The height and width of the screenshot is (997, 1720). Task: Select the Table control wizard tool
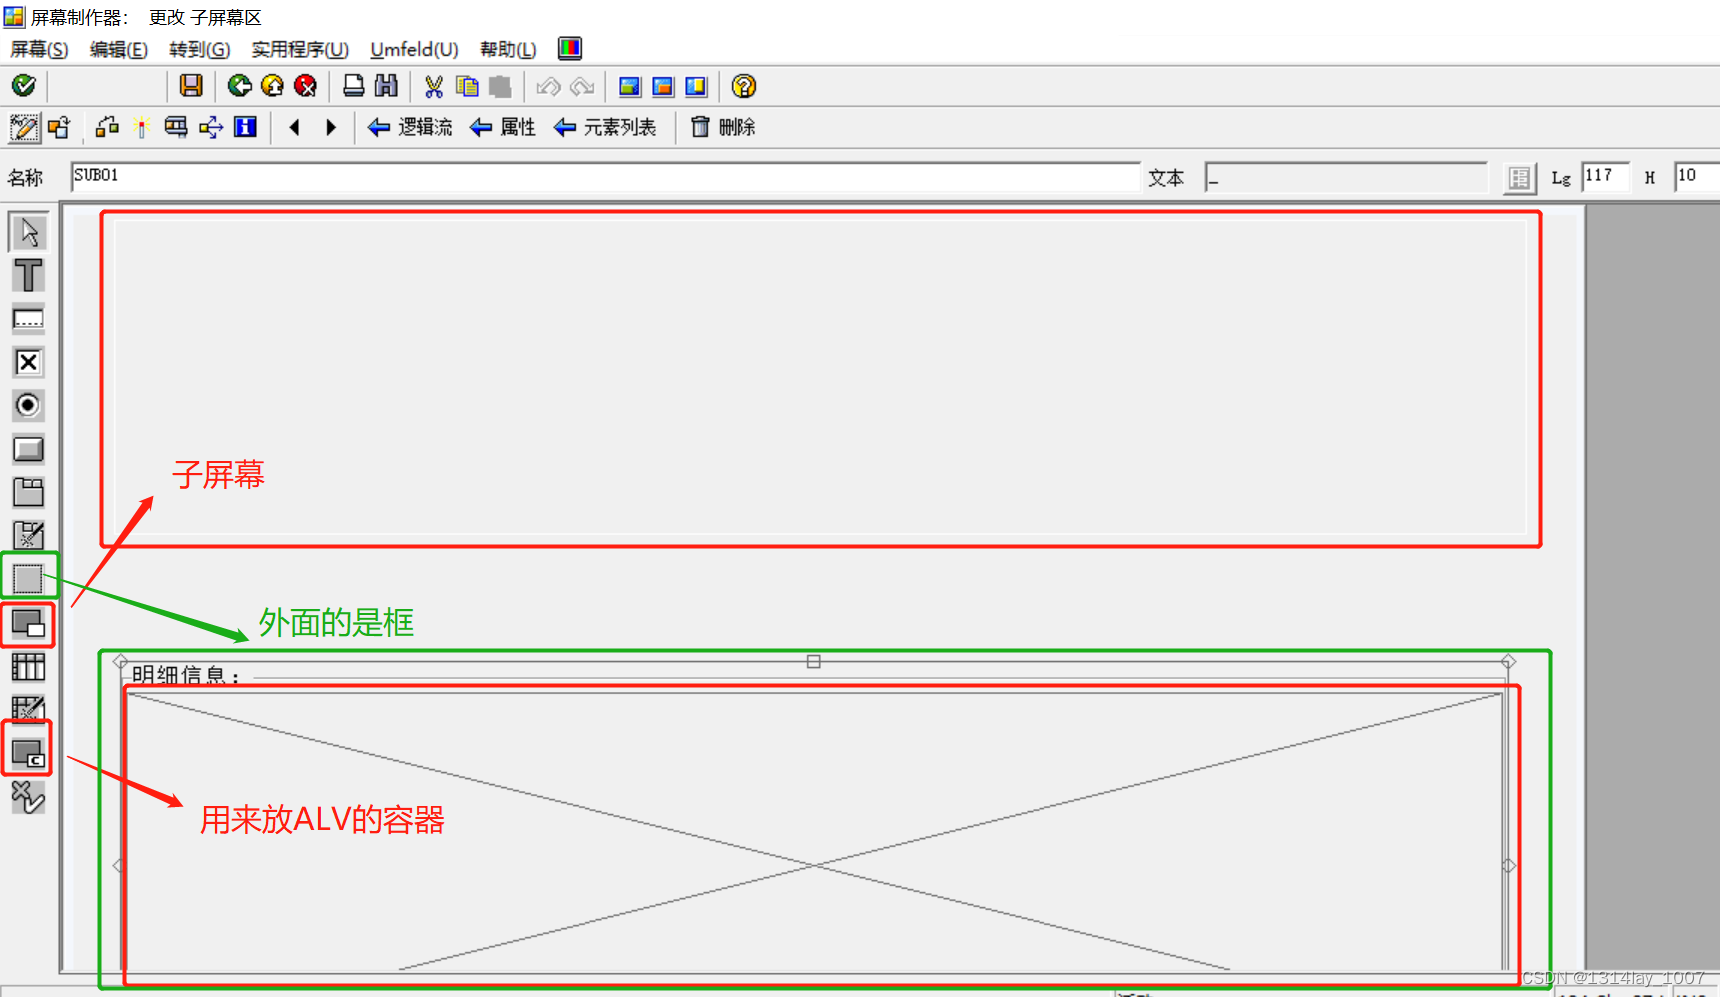(28, 709)
